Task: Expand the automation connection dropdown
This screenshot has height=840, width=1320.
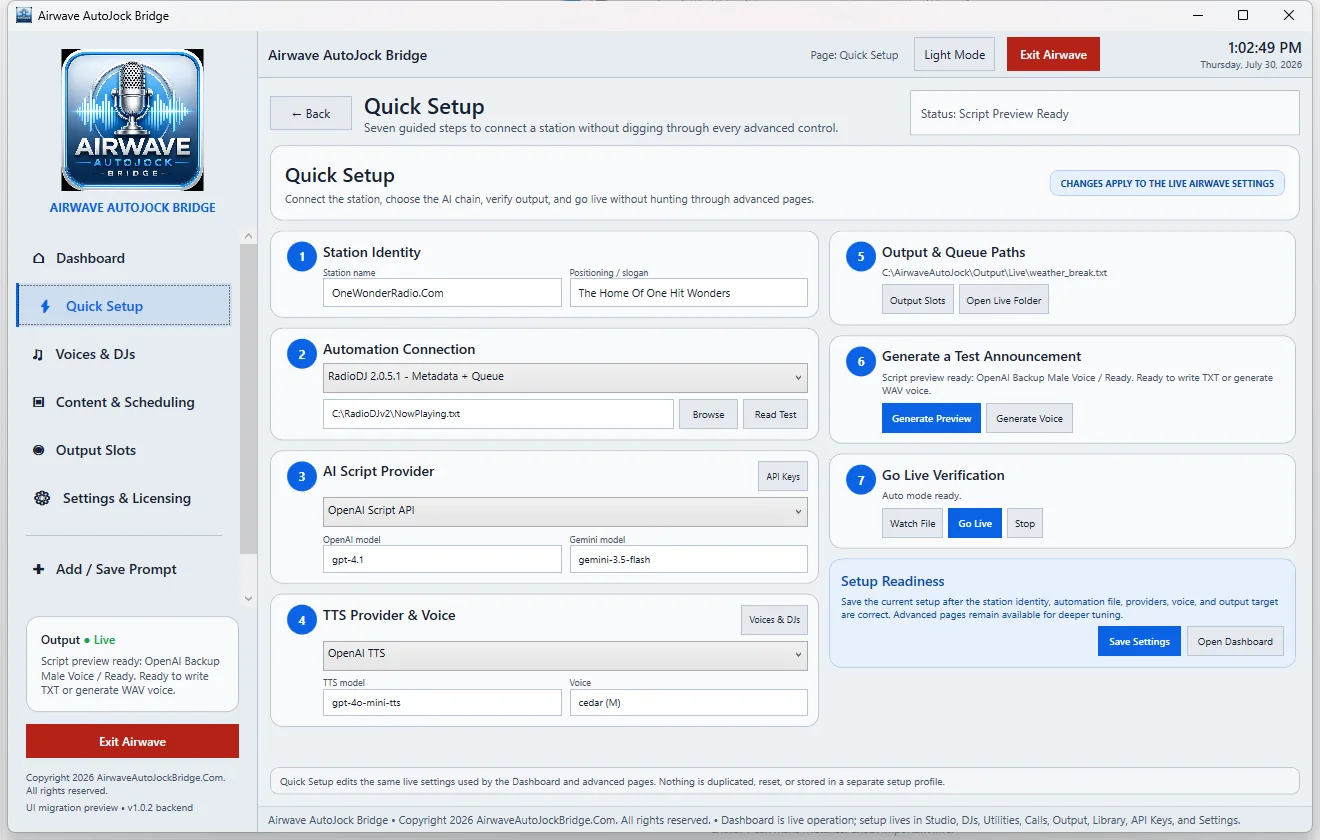Action: click(565, 377)
